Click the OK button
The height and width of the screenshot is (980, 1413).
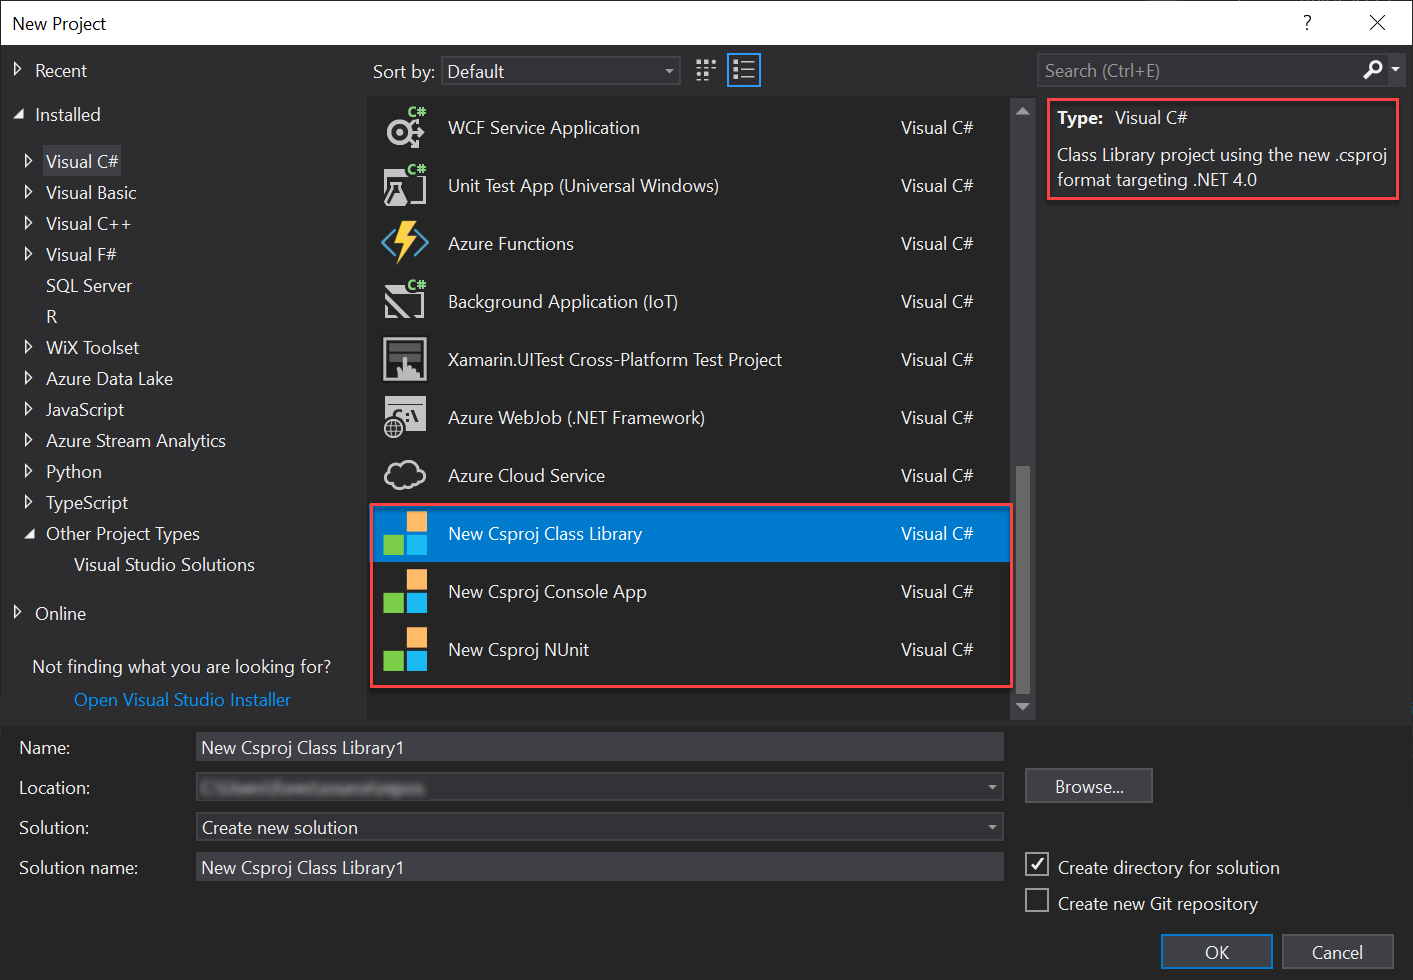point(1217,952)
